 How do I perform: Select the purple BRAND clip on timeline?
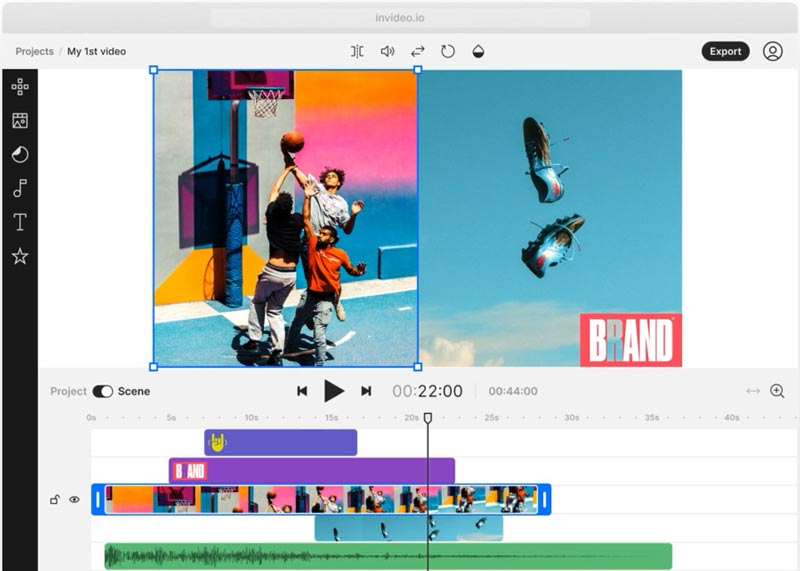point(312,470)
